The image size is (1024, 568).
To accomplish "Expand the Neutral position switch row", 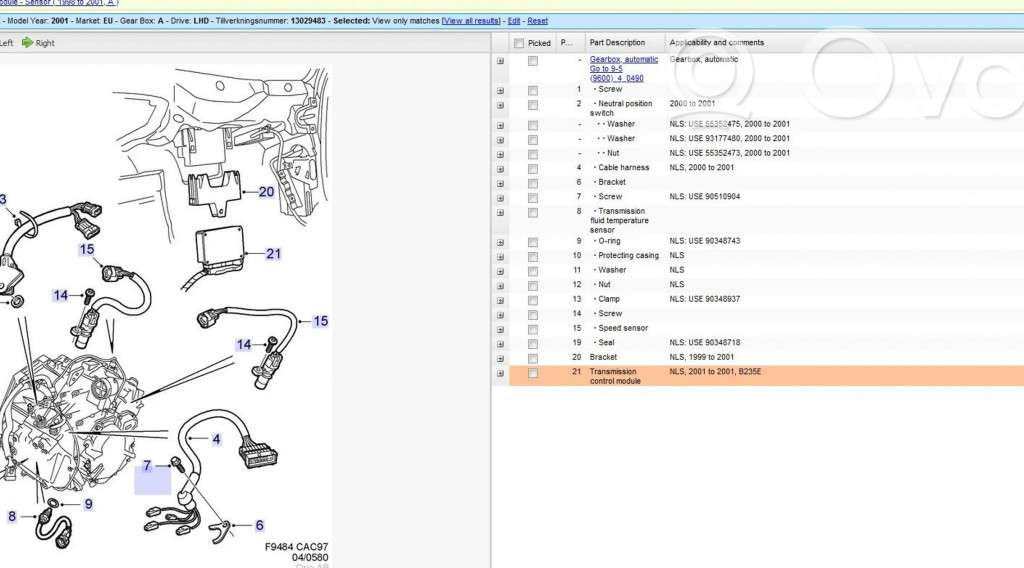I will pos(500,104).
